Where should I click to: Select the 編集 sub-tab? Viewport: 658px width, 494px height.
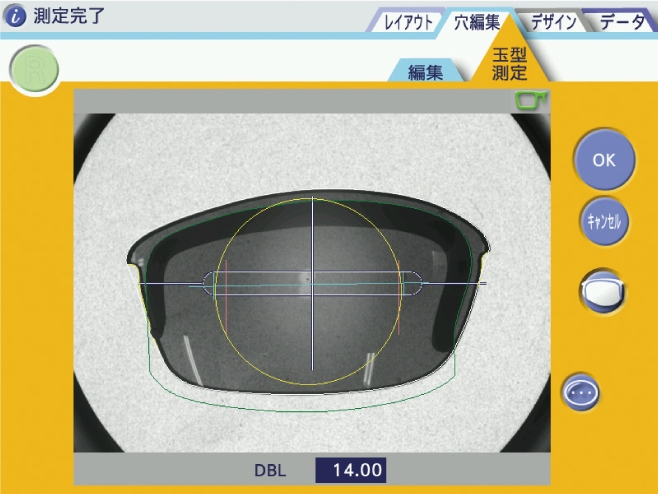(x=426, y=71)
